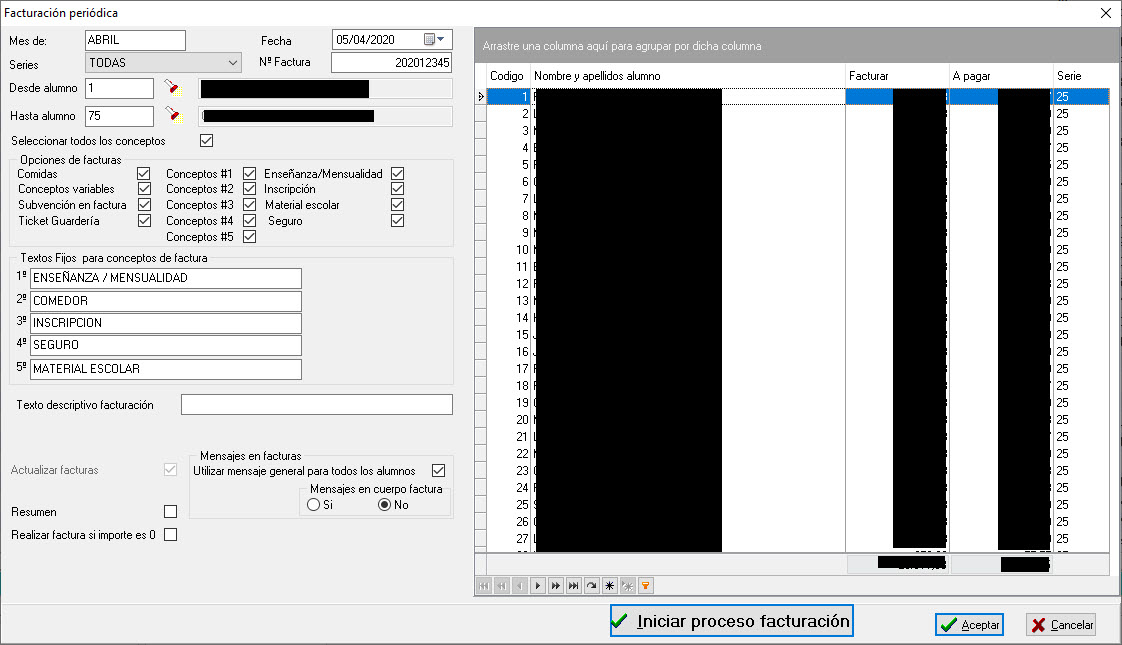Select grid row with Codigo 15
The height and width of the screenshot is (645, 1122).
(x=798, y=334)
